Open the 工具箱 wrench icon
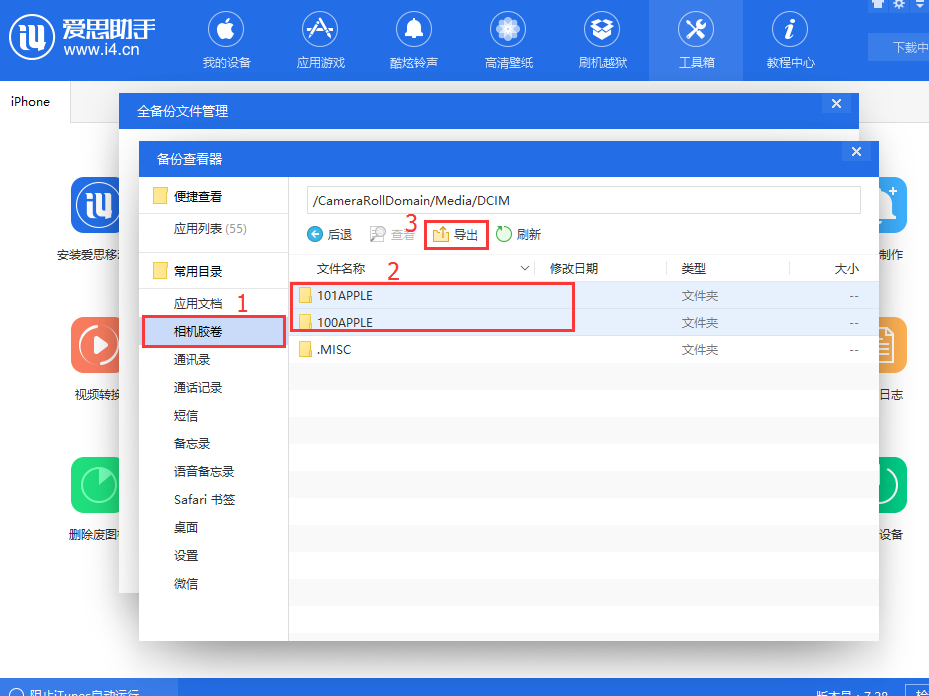Viewport: 929px width, 696px height. [x=696, y=29]
